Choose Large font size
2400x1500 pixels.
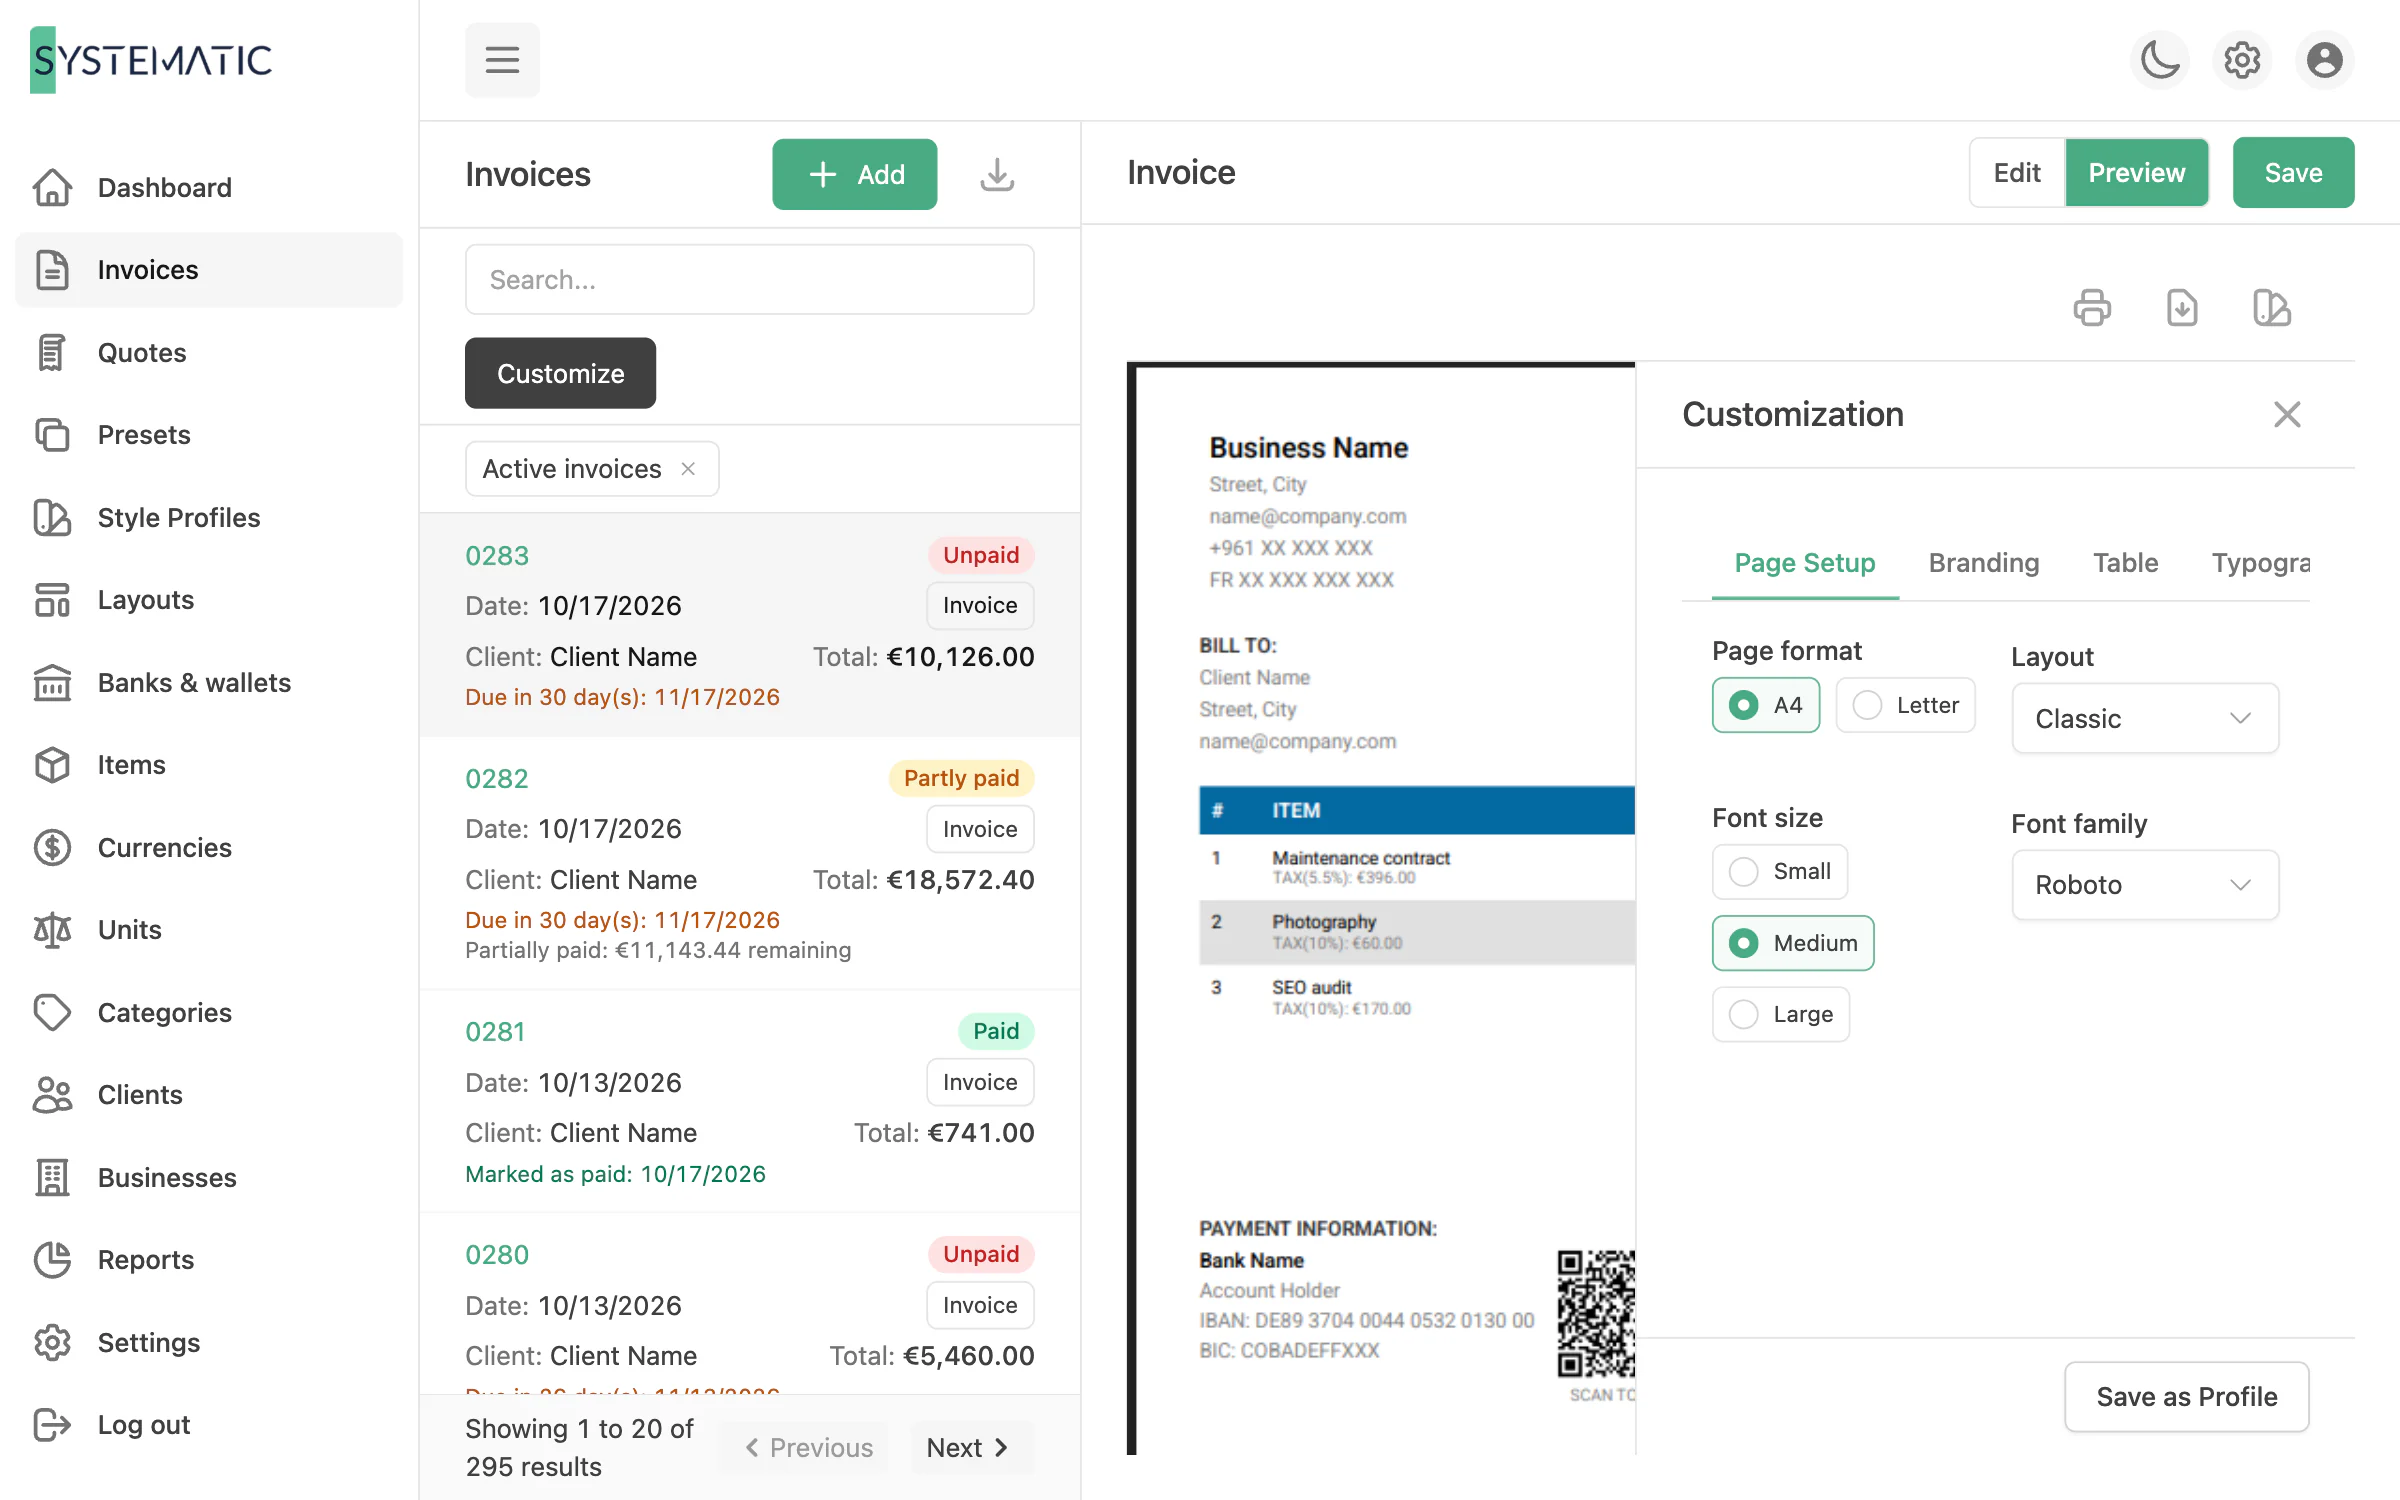tap(1781, 1014)
